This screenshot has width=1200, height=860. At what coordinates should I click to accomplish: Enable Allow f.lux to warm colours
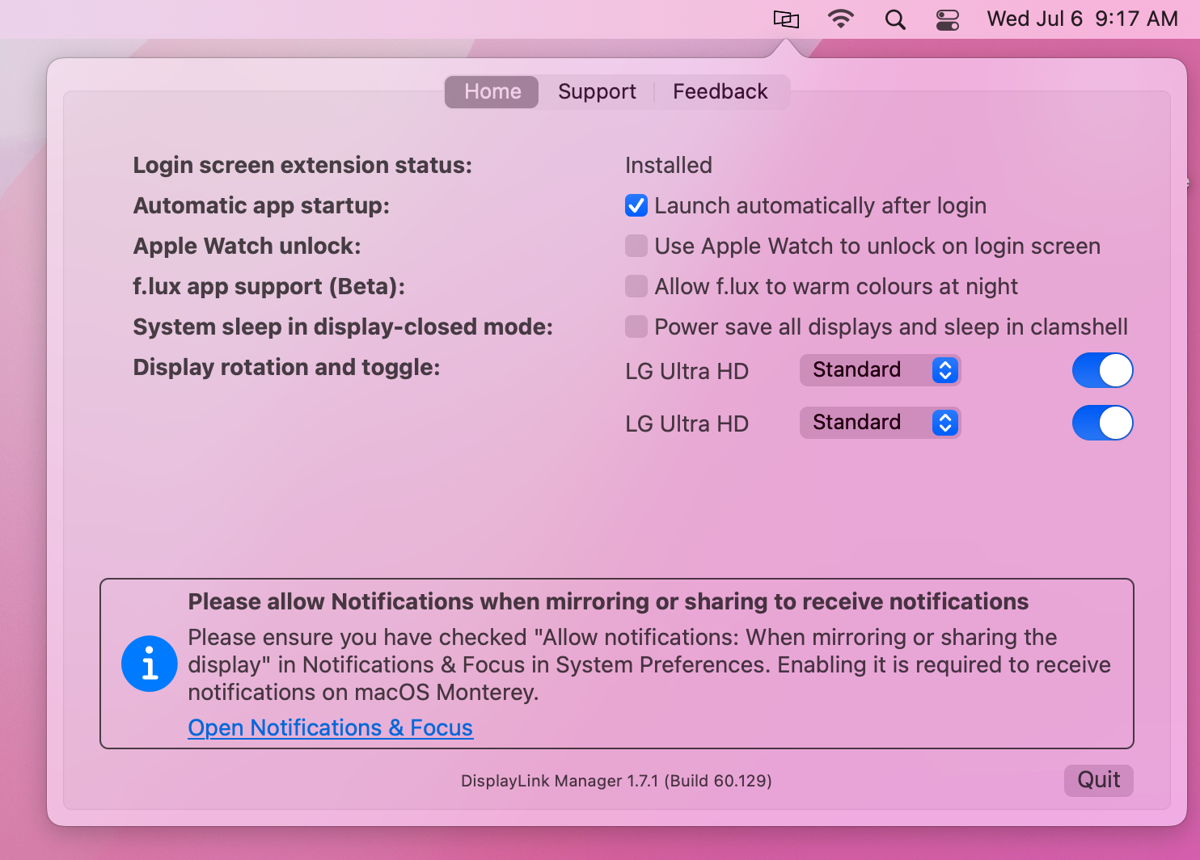[636, 287]
